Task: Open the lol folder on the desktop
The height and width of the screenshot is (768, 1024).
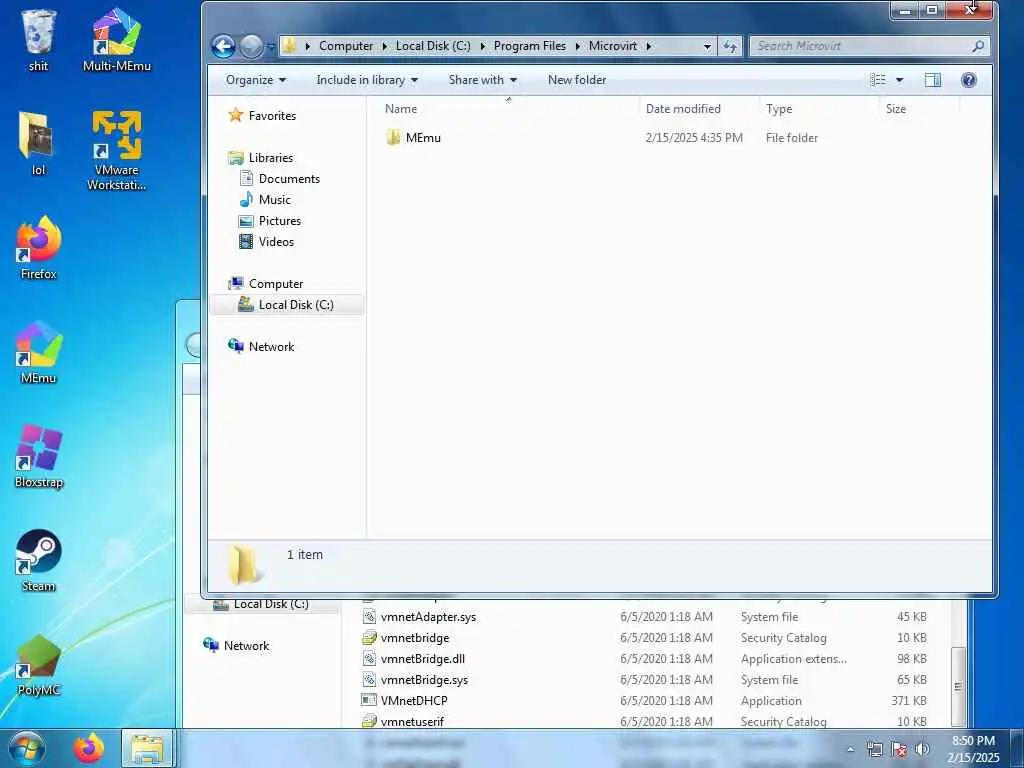Action: point(39,144)
